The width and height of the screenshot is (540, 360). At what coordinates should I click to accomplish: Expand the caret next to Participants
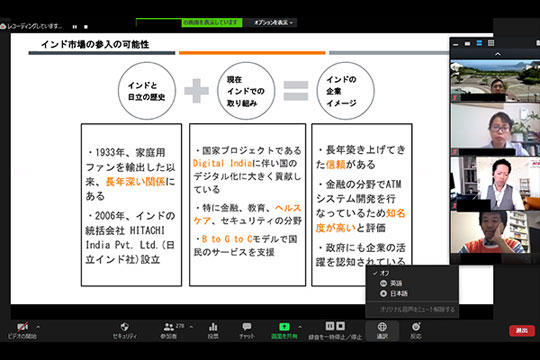pos(191,327)
